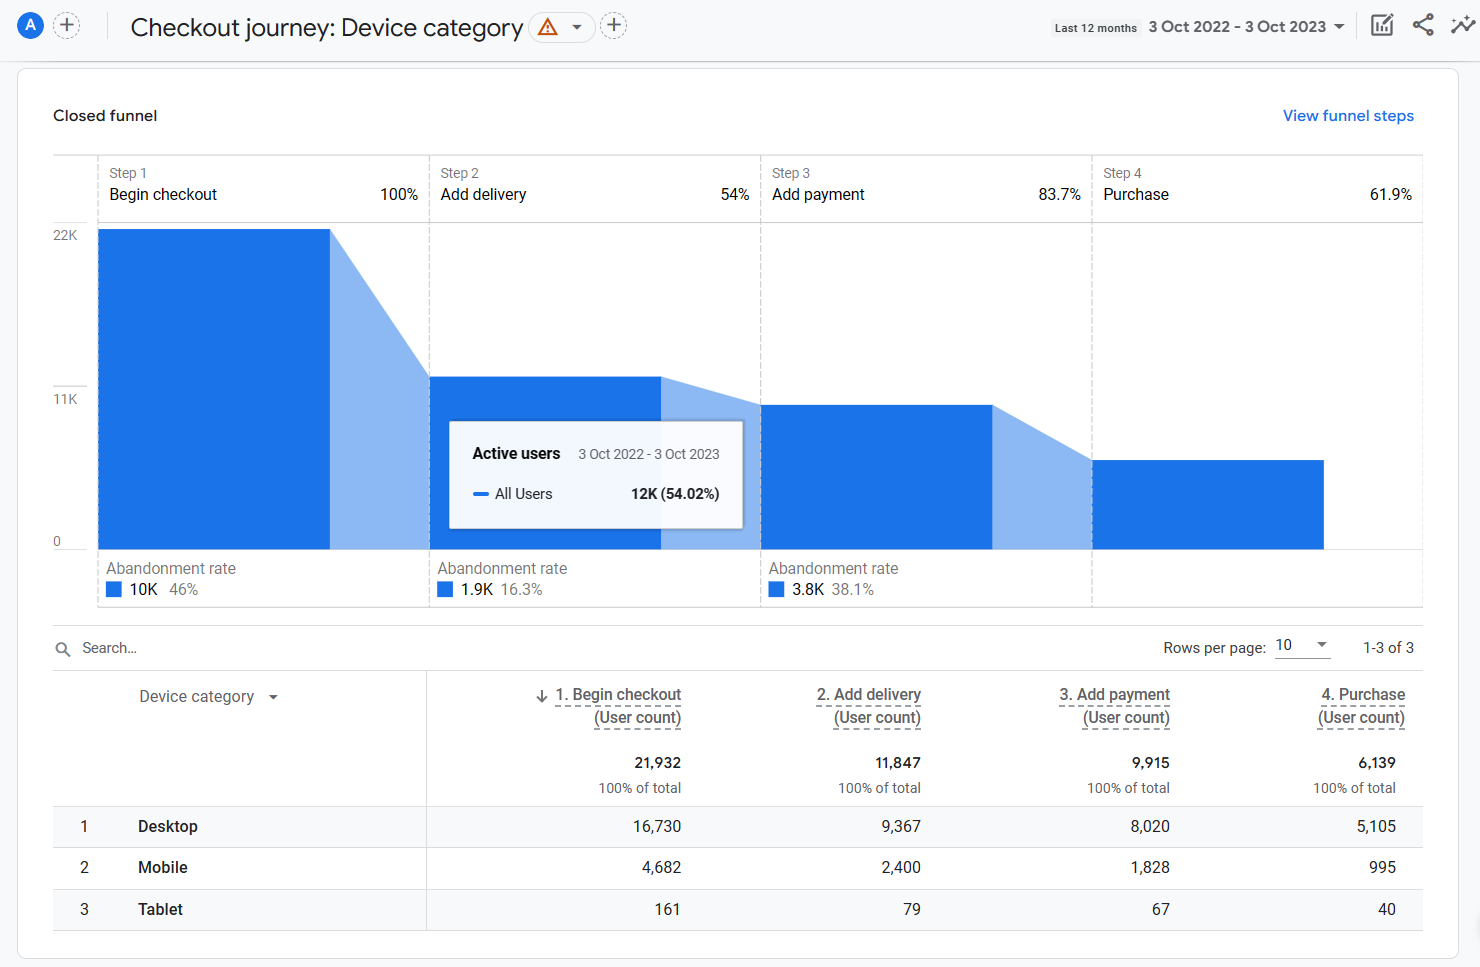Open the chart edit icon in the top toolbar

pos(1382,24)
